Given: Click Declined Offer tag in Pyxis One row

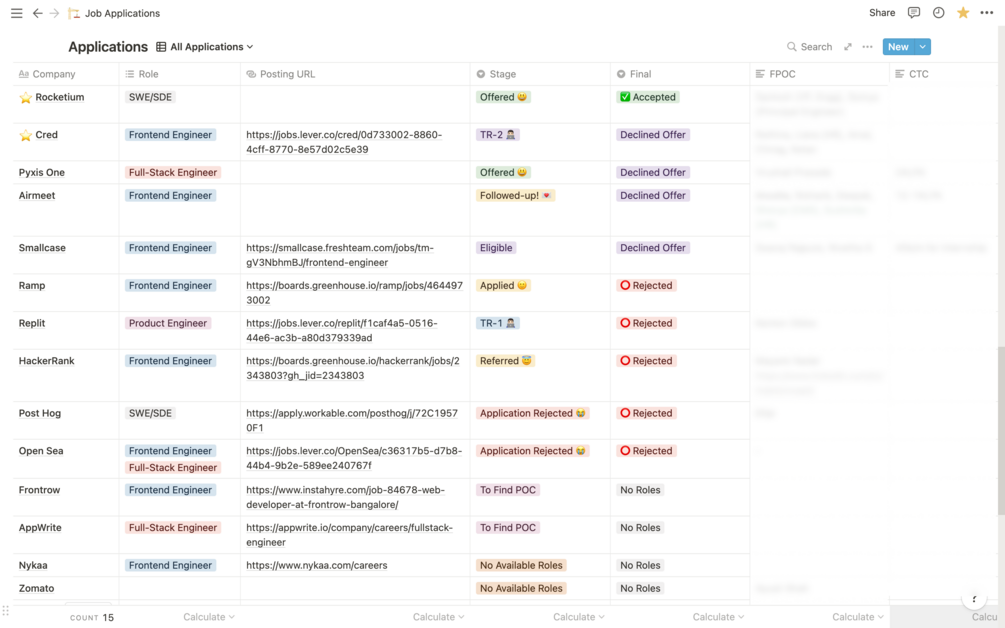Looking at the screenshot, I should click(653, 172).
